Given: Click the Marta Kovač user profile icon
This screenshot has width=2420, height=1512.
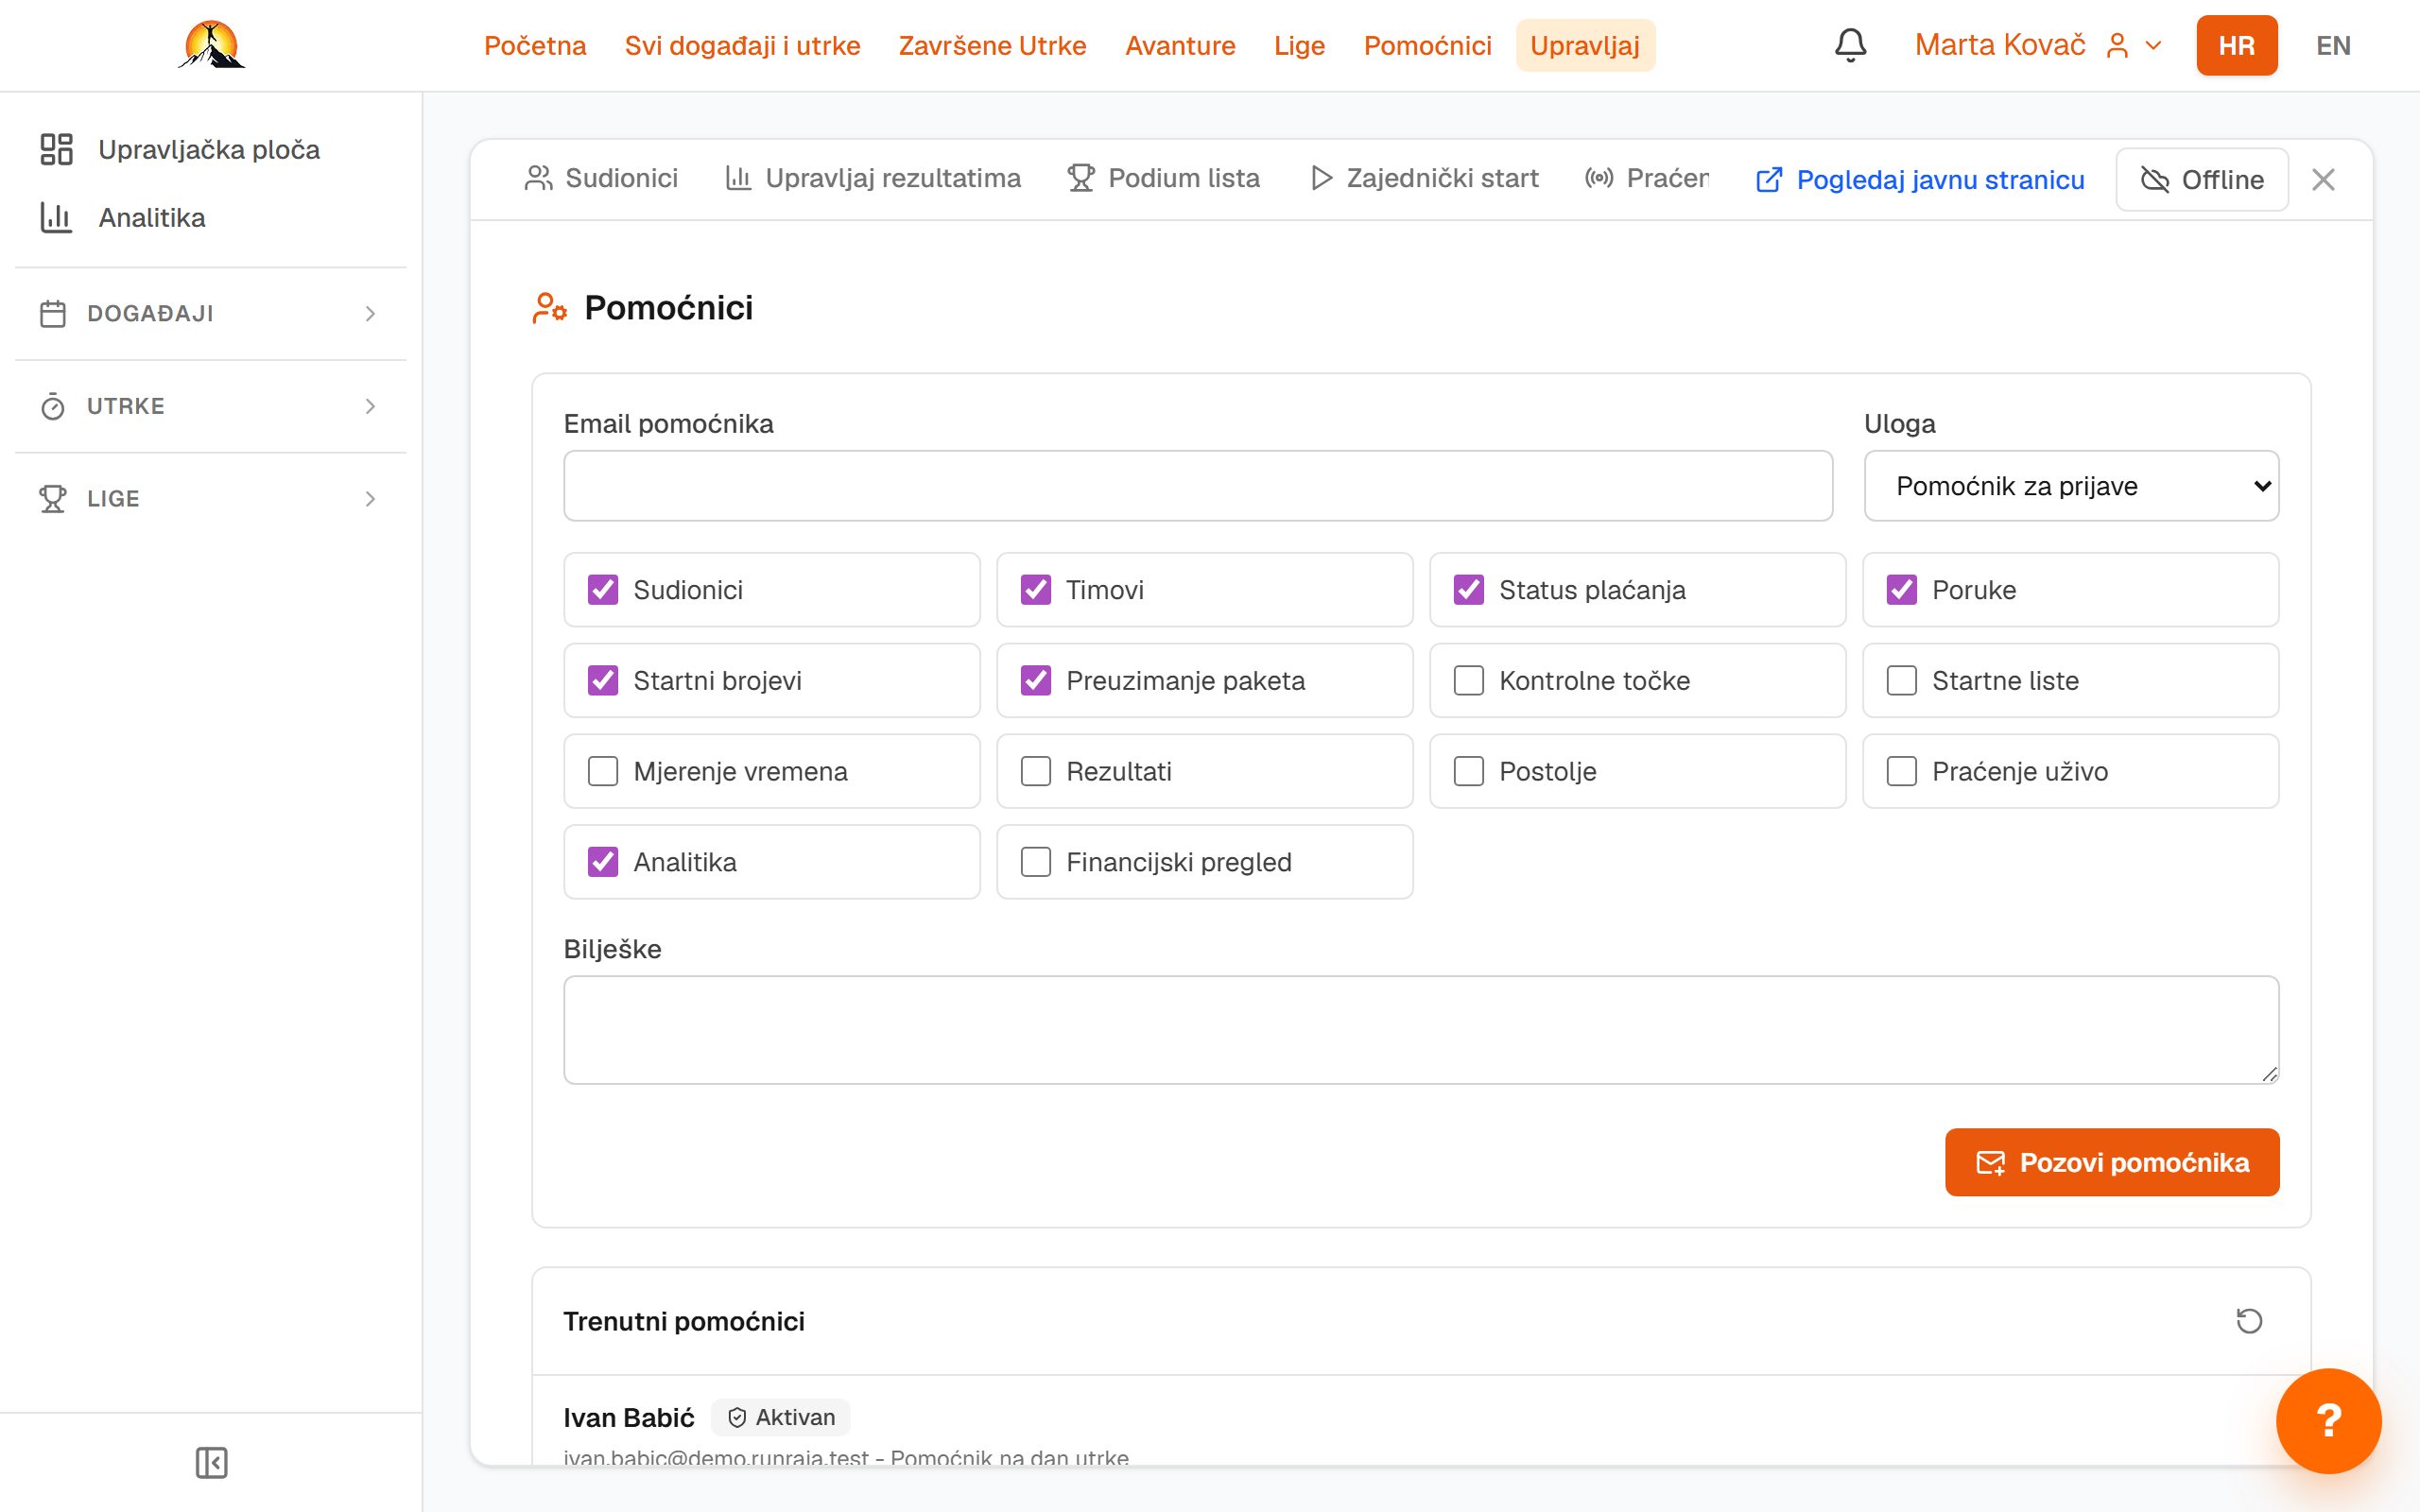Looking at the screenshot, I should (2117, 45).
